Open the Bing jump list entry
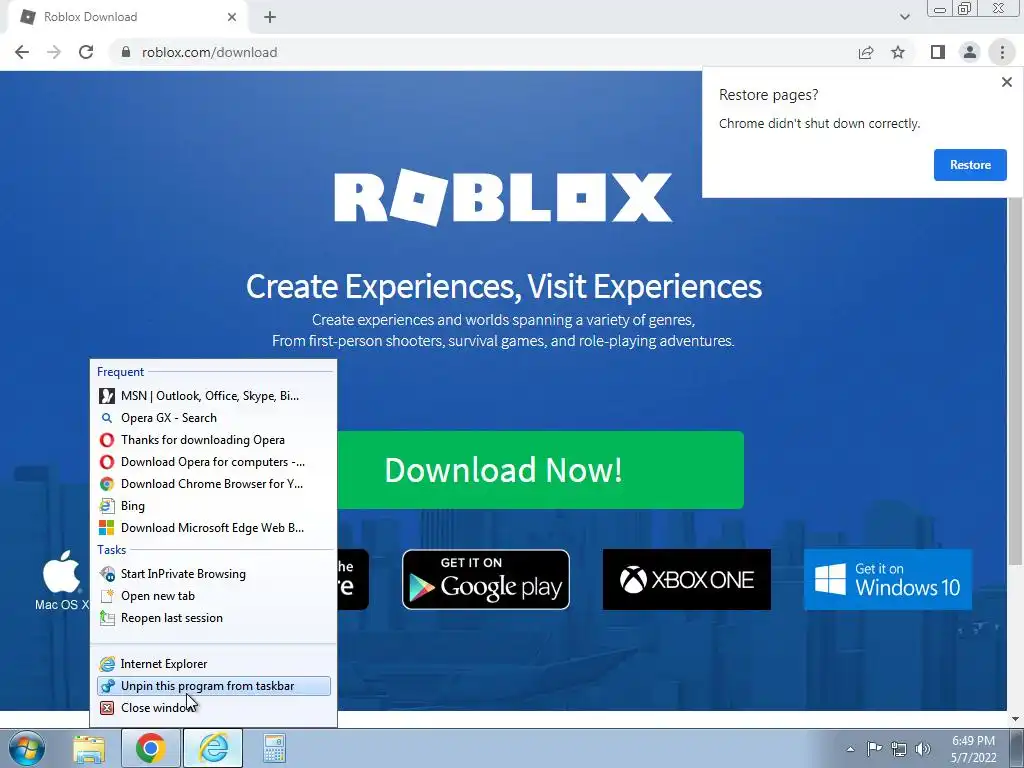The height and width of the screenshot is (768, 1024). click(214, 506)
